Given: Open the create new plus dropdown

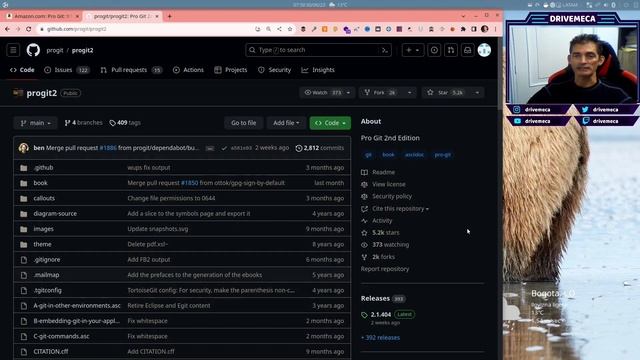Looking at the screenshot, I should pos(413,50).
